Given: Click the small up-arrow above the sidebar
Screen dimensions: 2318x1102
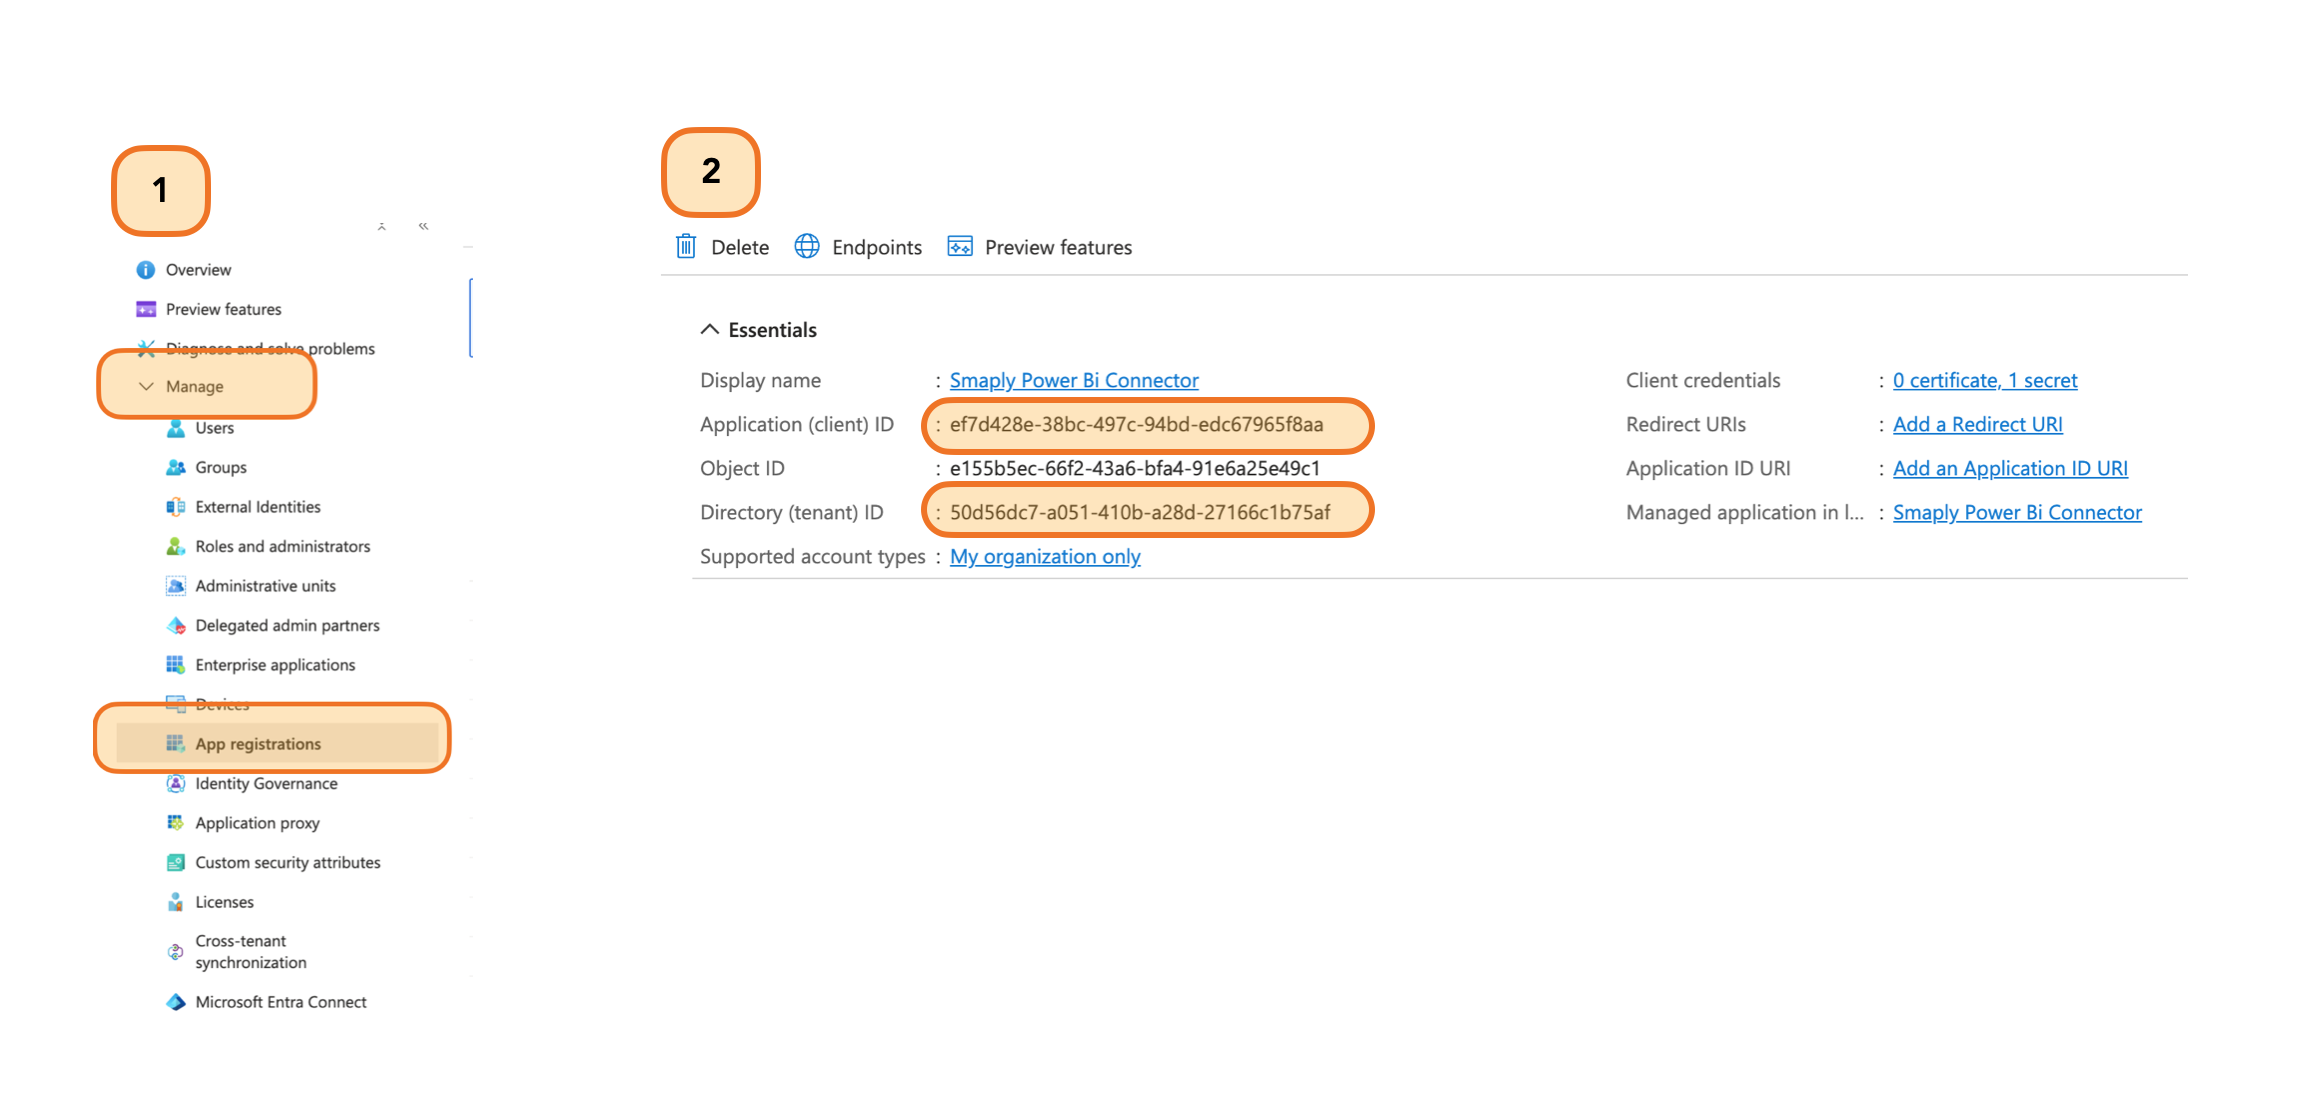Looking at the screenshot, I should click(382, 227).
